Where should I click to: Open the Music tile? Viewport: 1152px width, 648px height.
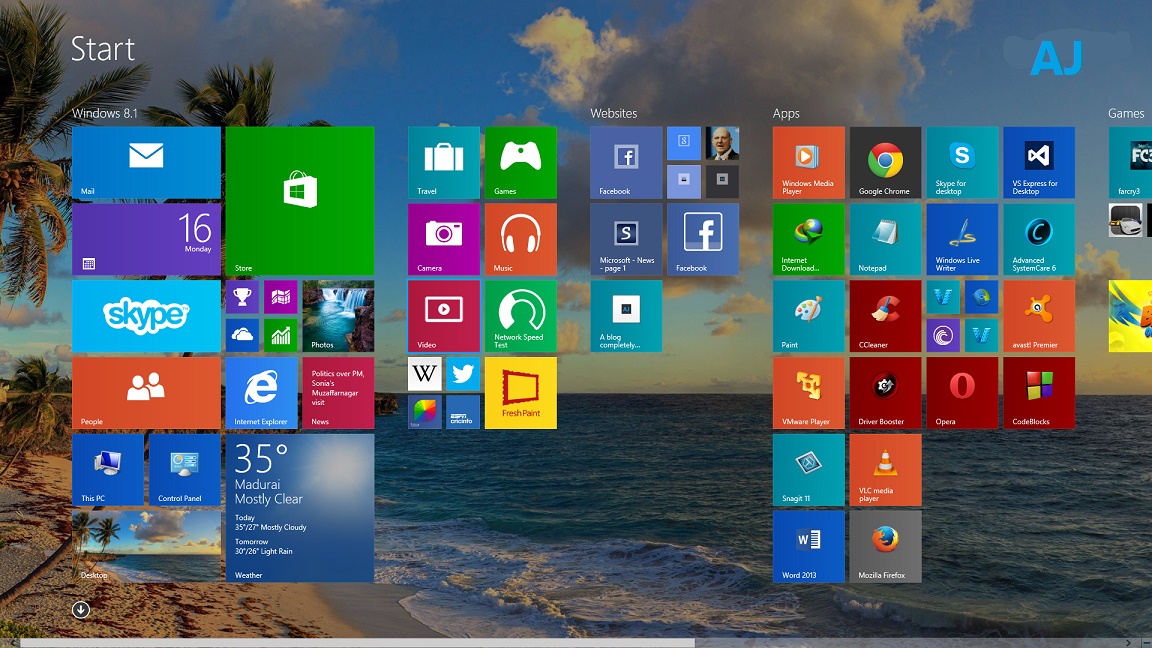[x=521, y=240]
